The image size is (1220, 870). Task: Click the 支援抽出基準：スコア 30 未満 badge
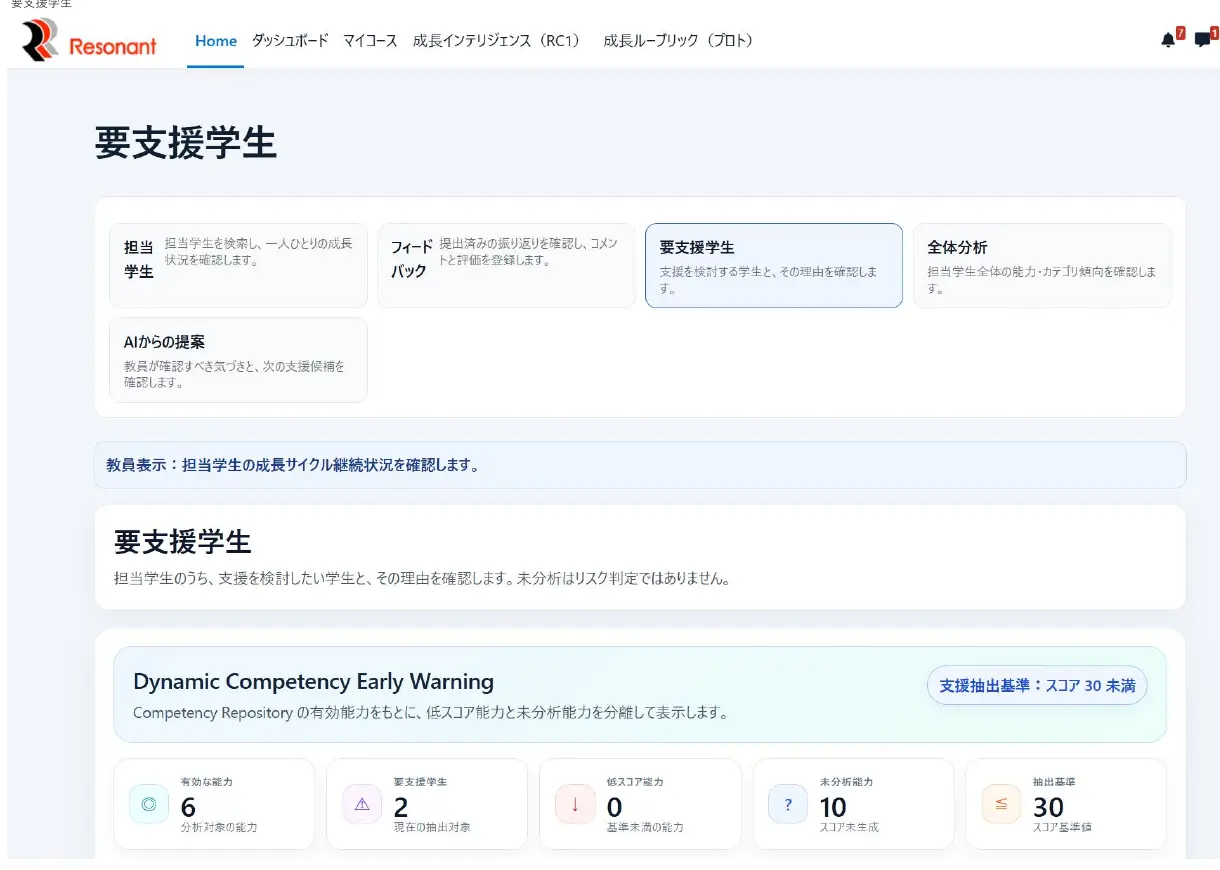click(x=1037, y=686)
